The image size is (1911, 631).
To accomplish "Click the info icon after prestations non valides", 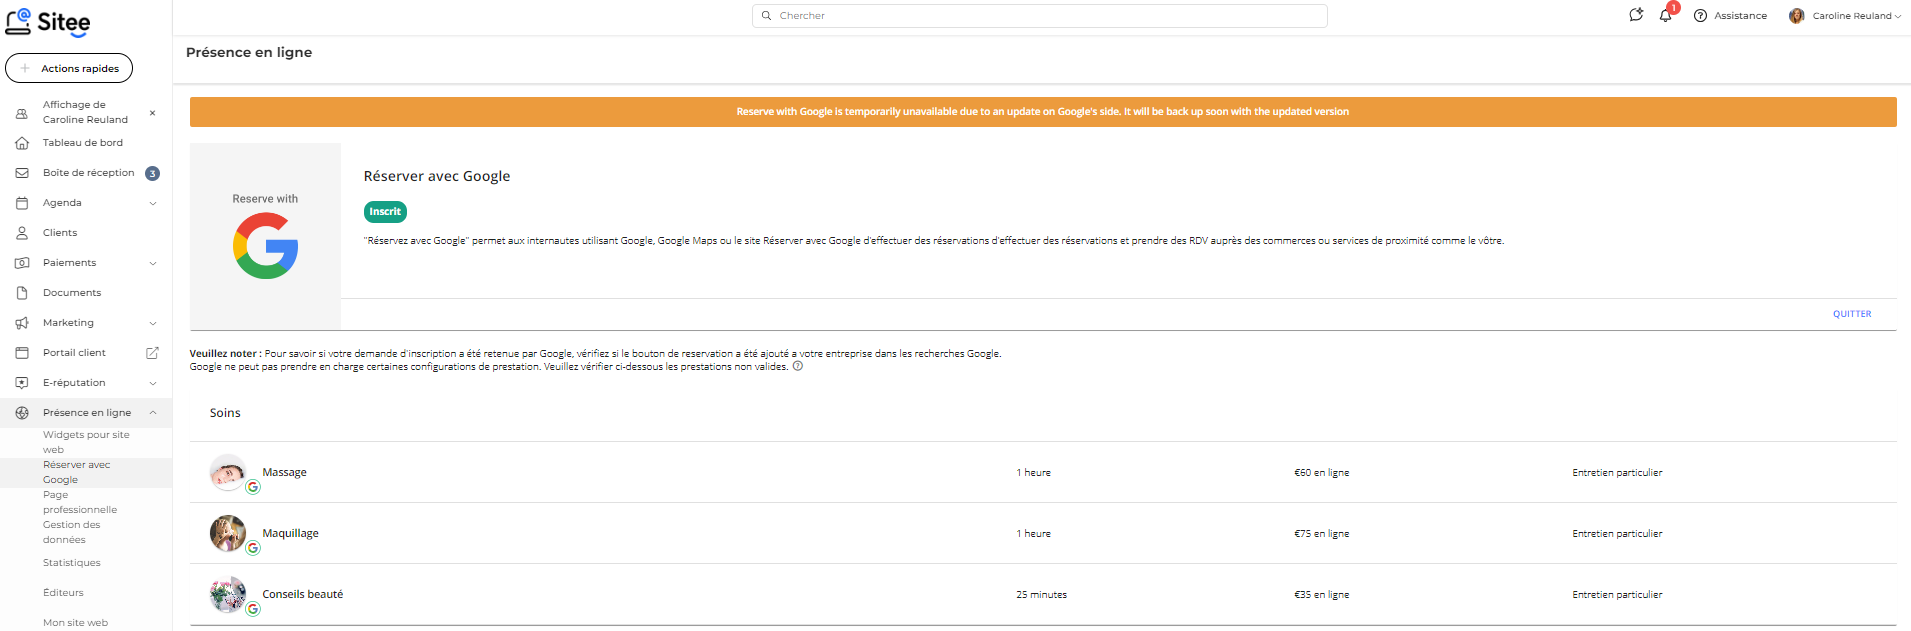I will click(x=798, y=366).
